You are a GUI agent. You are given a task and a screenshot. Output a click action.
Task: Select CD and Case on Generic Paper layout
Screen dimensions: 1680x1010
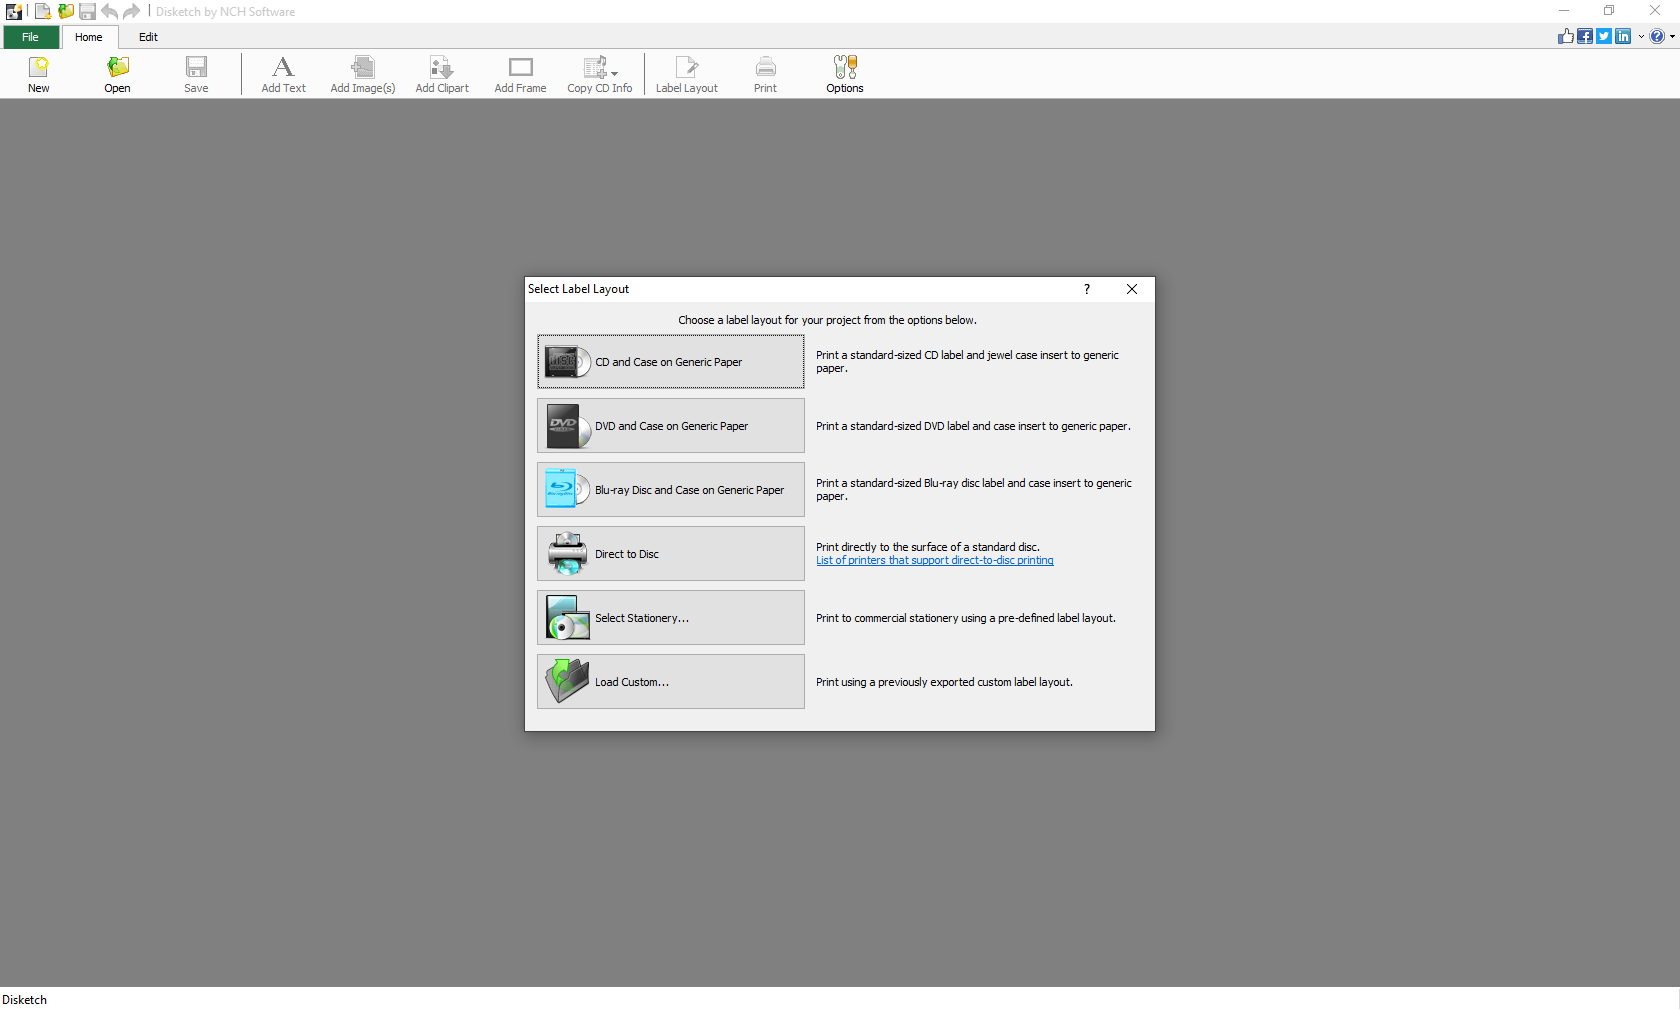tap(670, 362)
